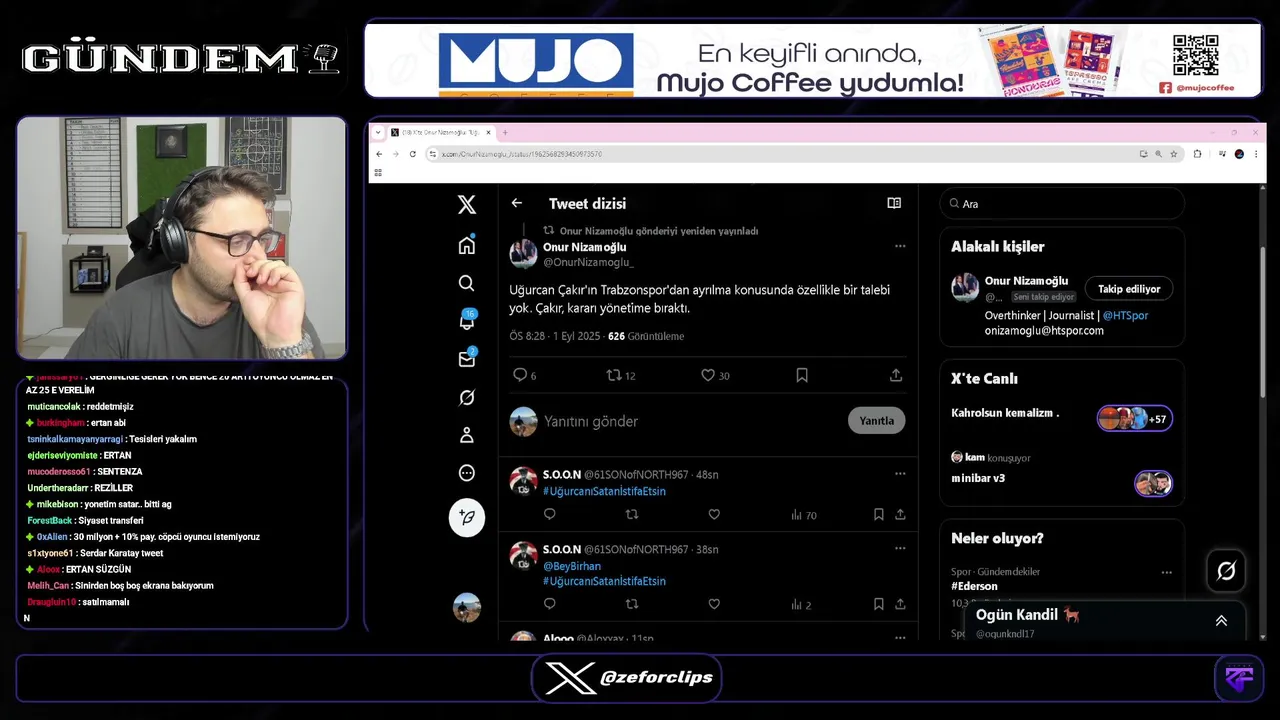Image resolution: width=1280 pixels, height=720 pixels.
Task: Open the @BeyBirhan mention link
Action: [572, 566]
